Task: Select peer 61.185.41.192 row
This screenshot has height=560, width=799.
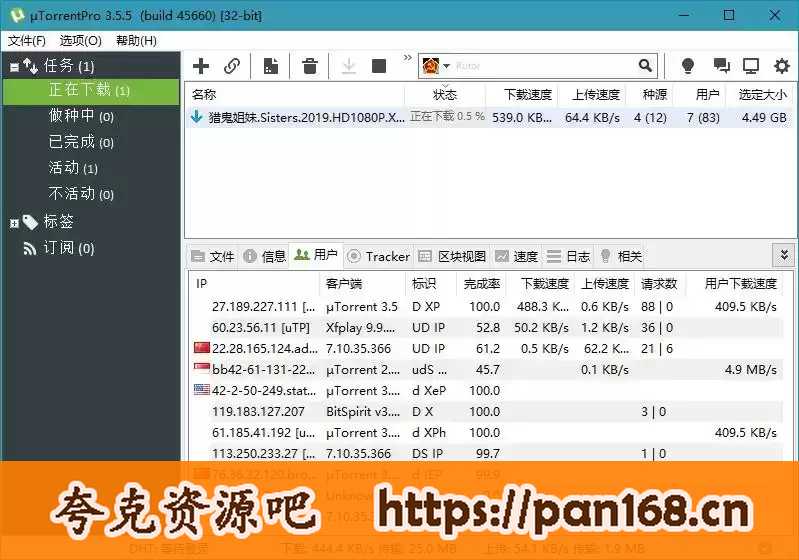Action: coord(487,433)
